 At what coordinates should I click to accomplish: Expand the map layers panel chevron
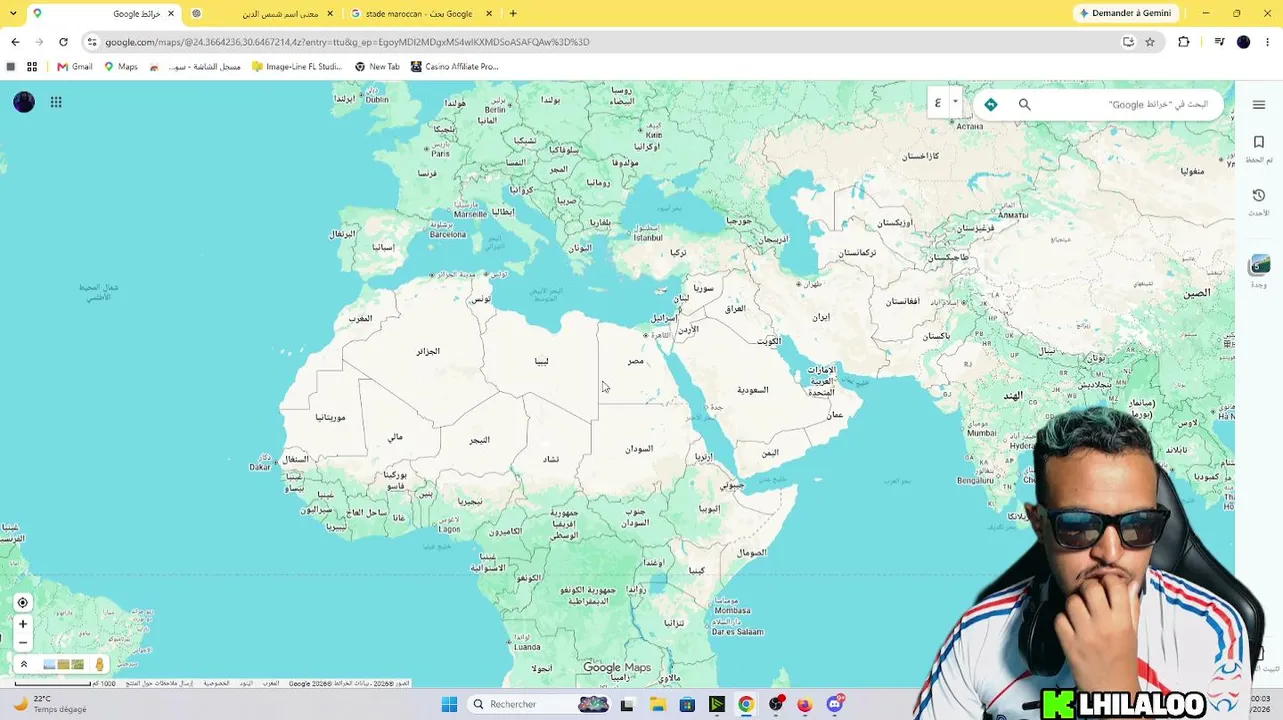point(24,664)
